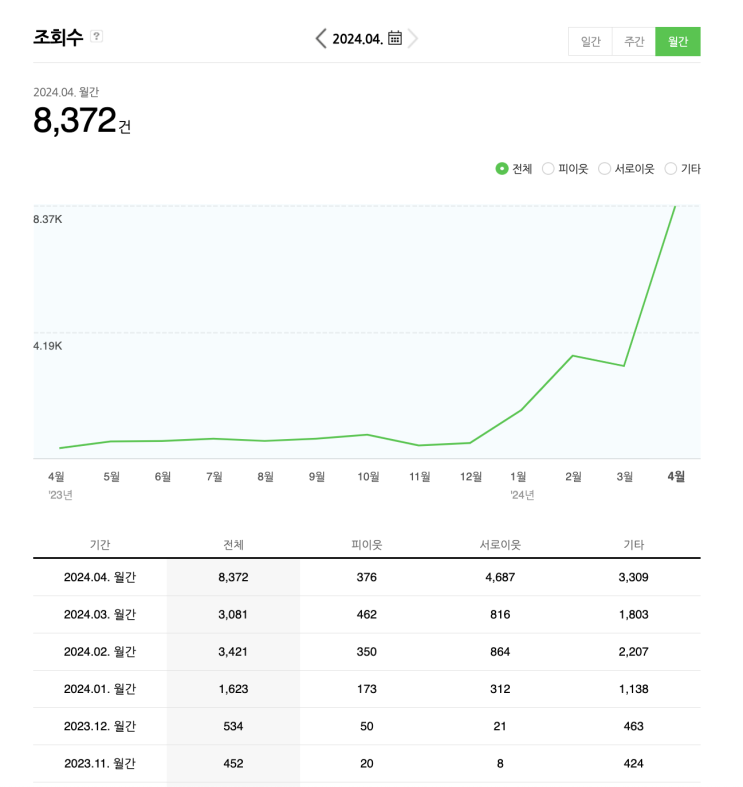Image resolution: width=743 pixels, height=787 pixels.
Task: Click the 기간 column header
Action: point(100,545)
